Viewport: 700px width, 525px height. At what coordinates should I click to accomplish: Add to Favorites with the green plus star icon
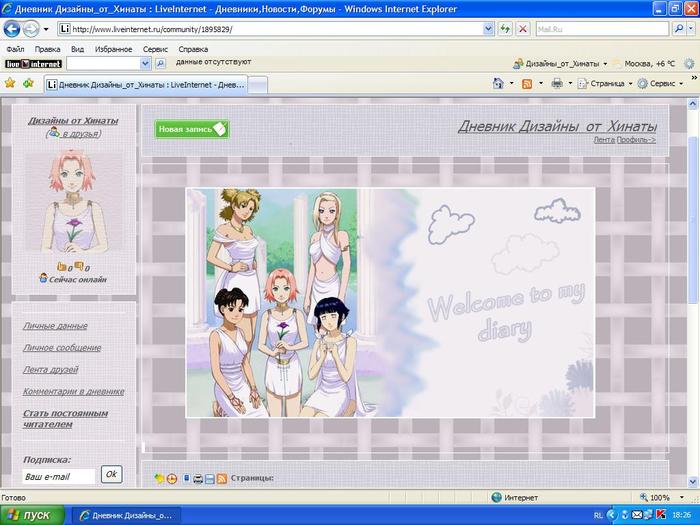[29, 83]
